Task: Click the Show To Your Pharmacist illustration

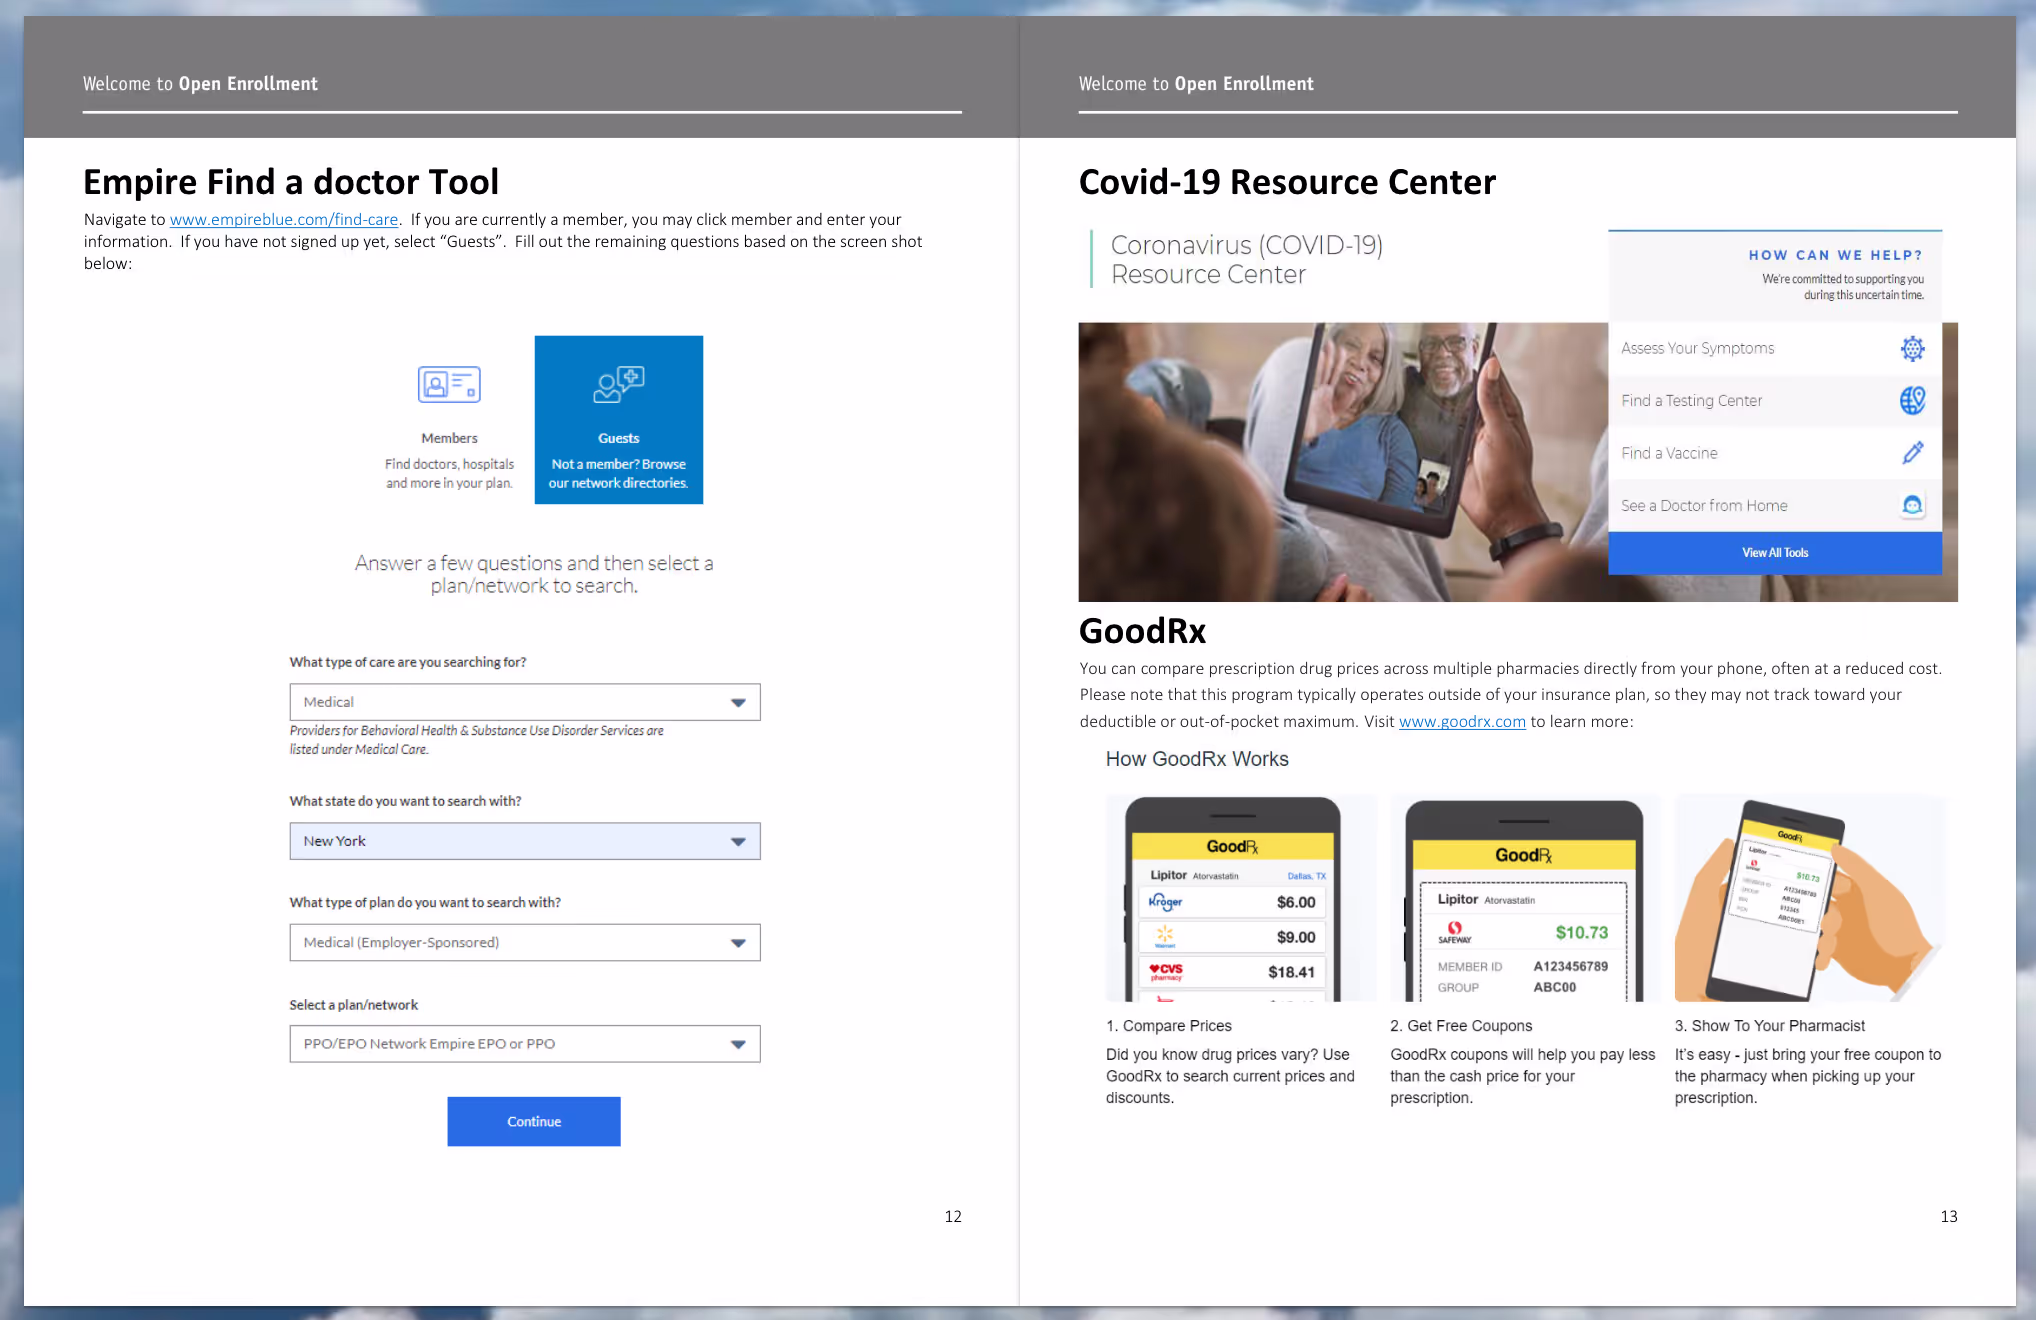Action: (1809, 898)
